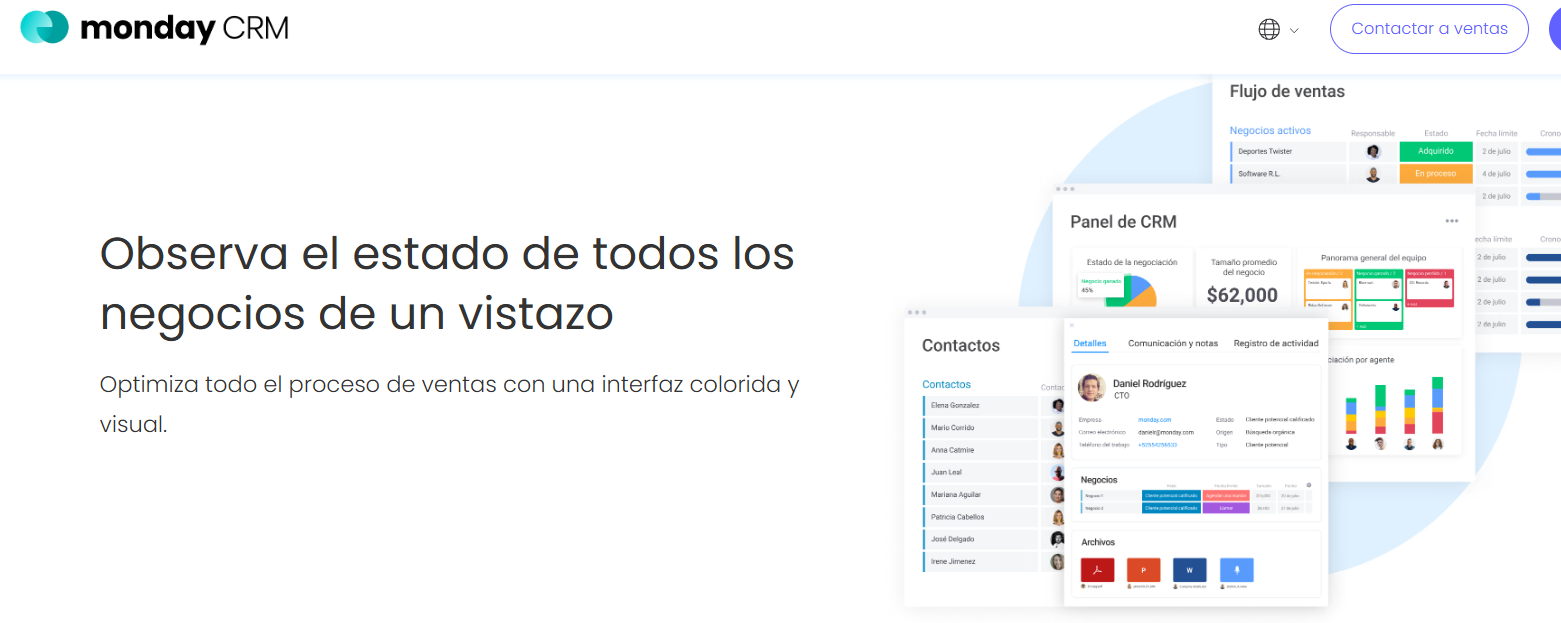Click Software R.L. timeline progress bar
Image resolution: width=1561 pixels, height=623 pixels.
click(x=1542, y=174)
